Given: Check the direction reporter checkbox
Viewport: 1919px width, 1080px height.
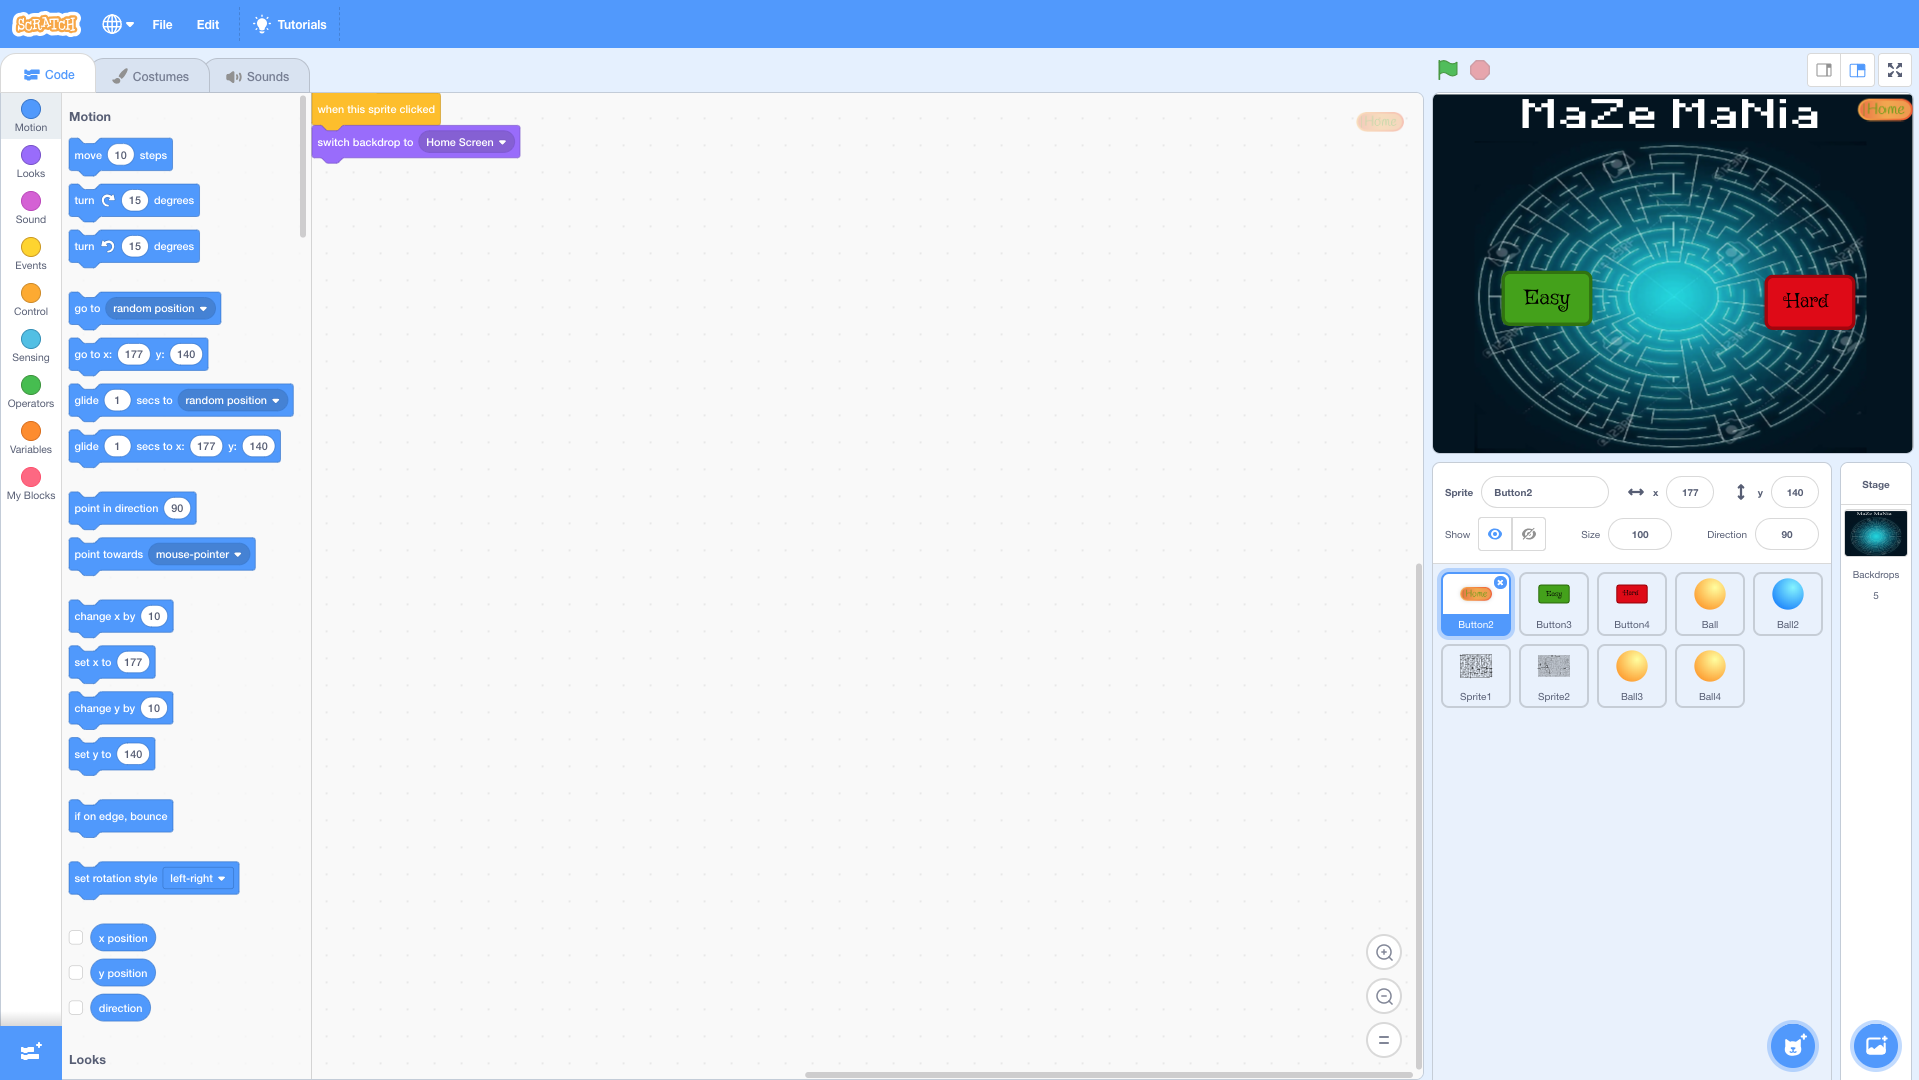Looking at the screenshot, I should [x=76, y=1007].
